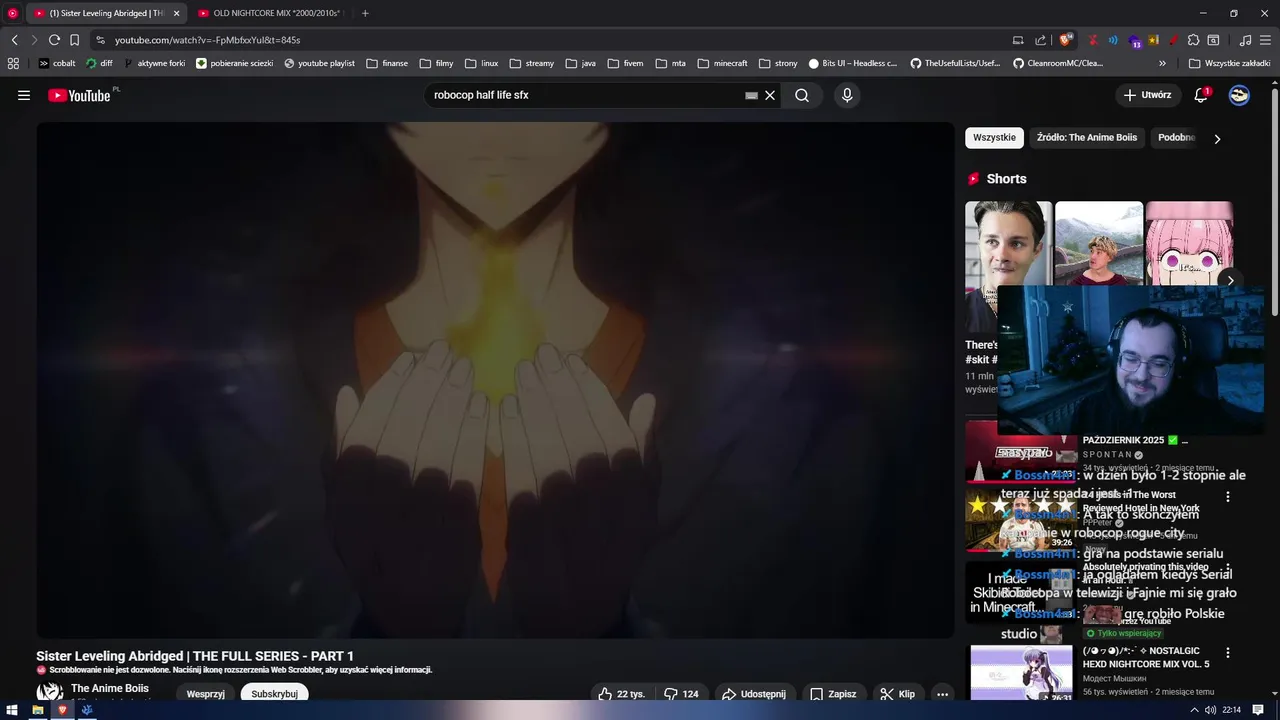Click the 'Wesprzyj' button
Viewport: 1280px width, 720px height.
tap(205, 694)
